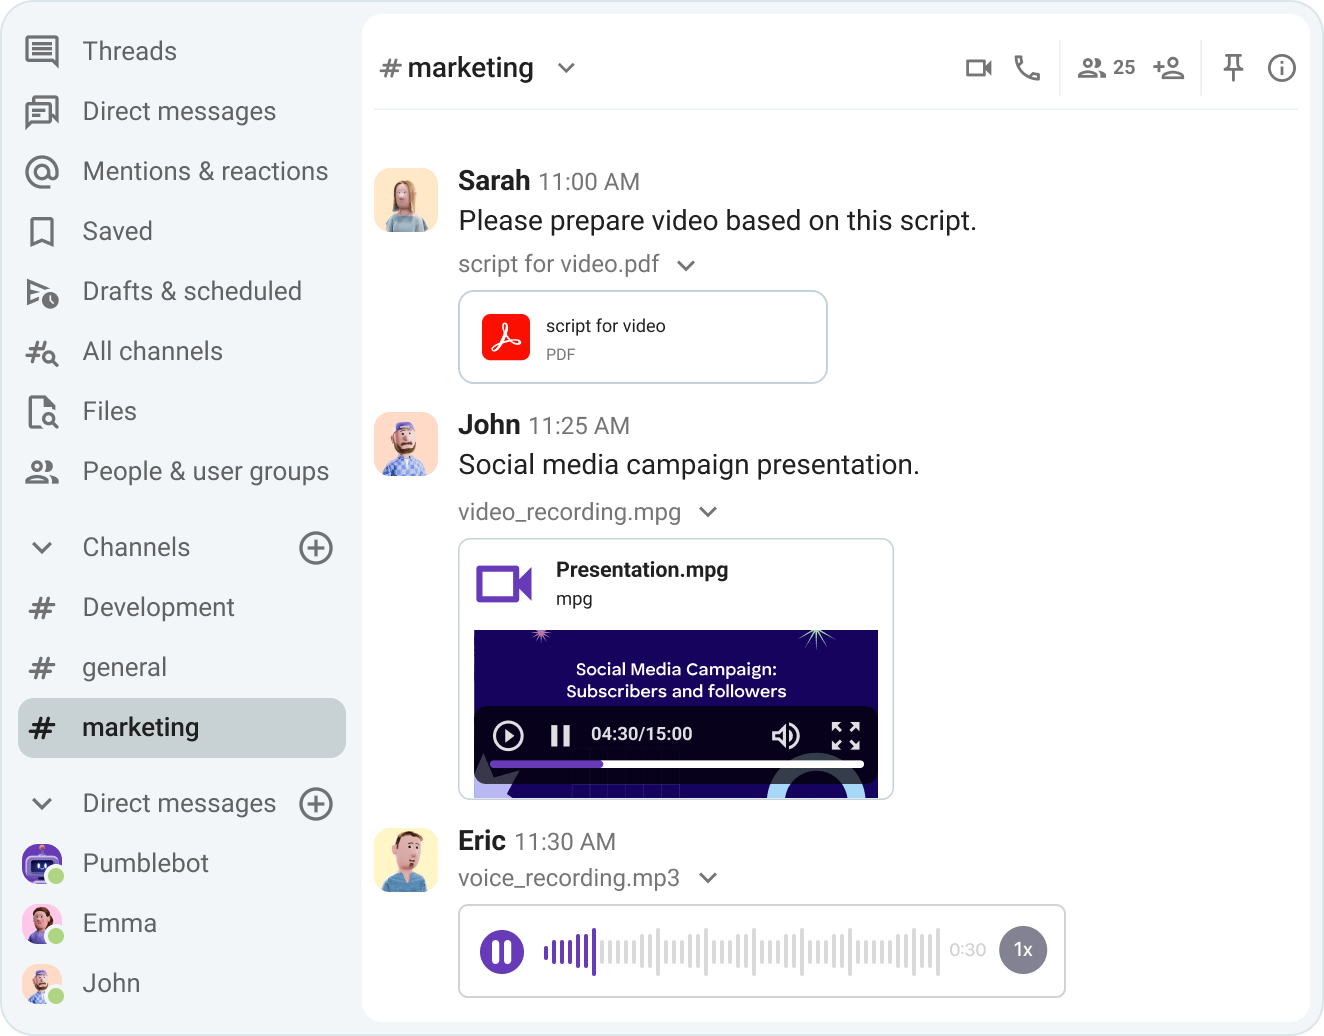1324x1036 pixels.
Task: Pause John's Presentation.mpg video playback
Action: click(x=559, y=735)
